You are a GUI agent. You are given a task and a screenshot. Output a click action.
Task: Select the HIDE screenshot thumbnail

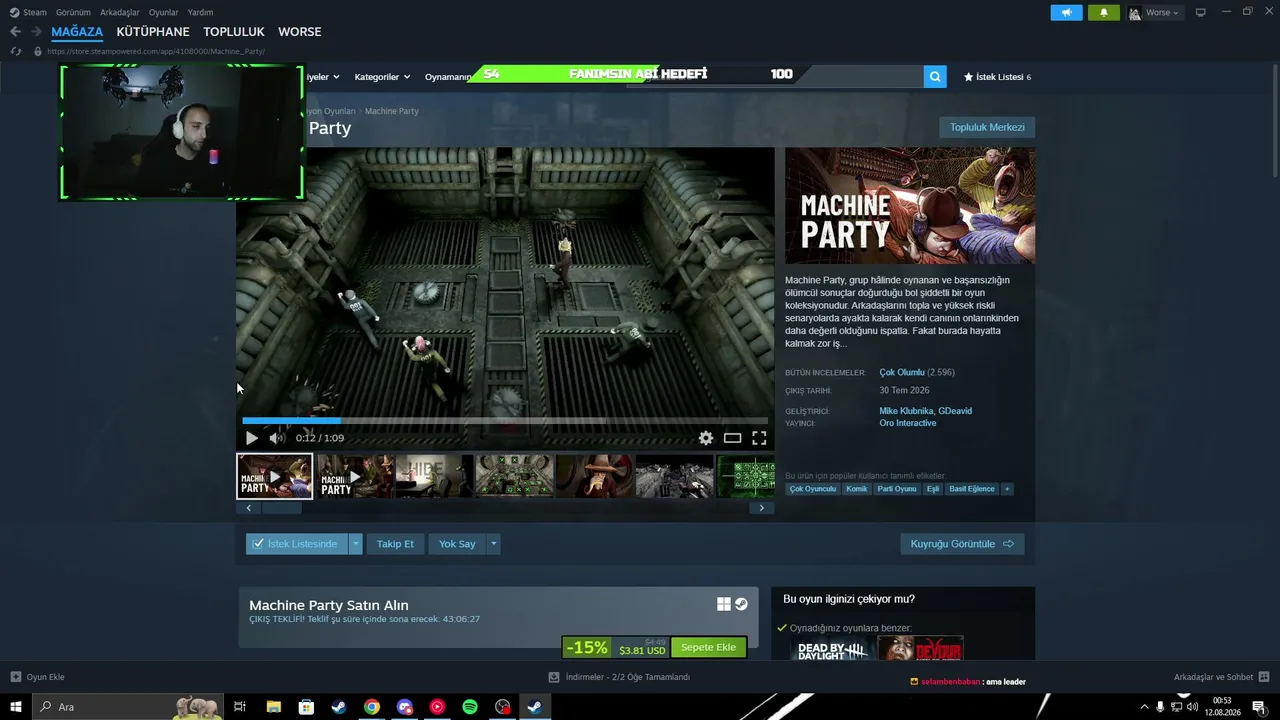coord(434,476)
